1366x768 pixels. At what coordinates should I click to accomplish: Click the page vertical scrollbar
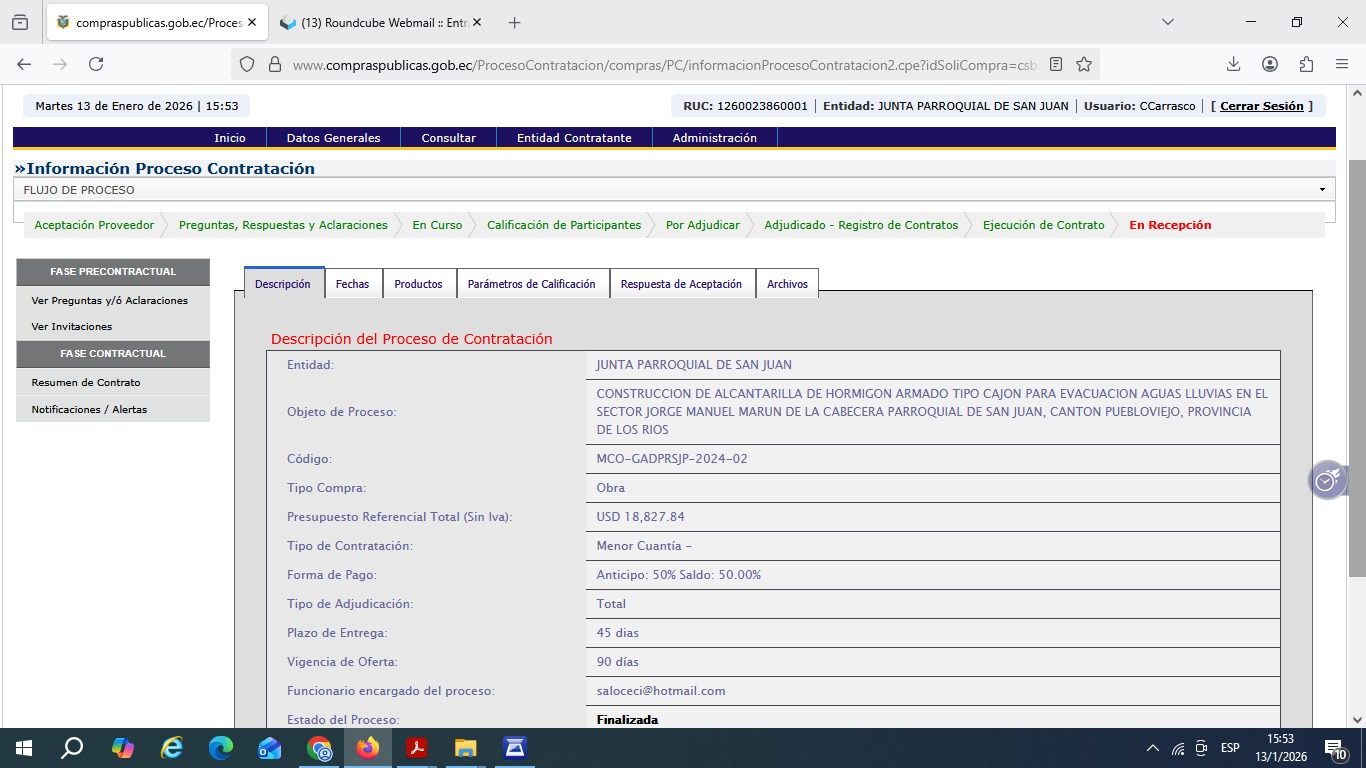[1357, 400]
